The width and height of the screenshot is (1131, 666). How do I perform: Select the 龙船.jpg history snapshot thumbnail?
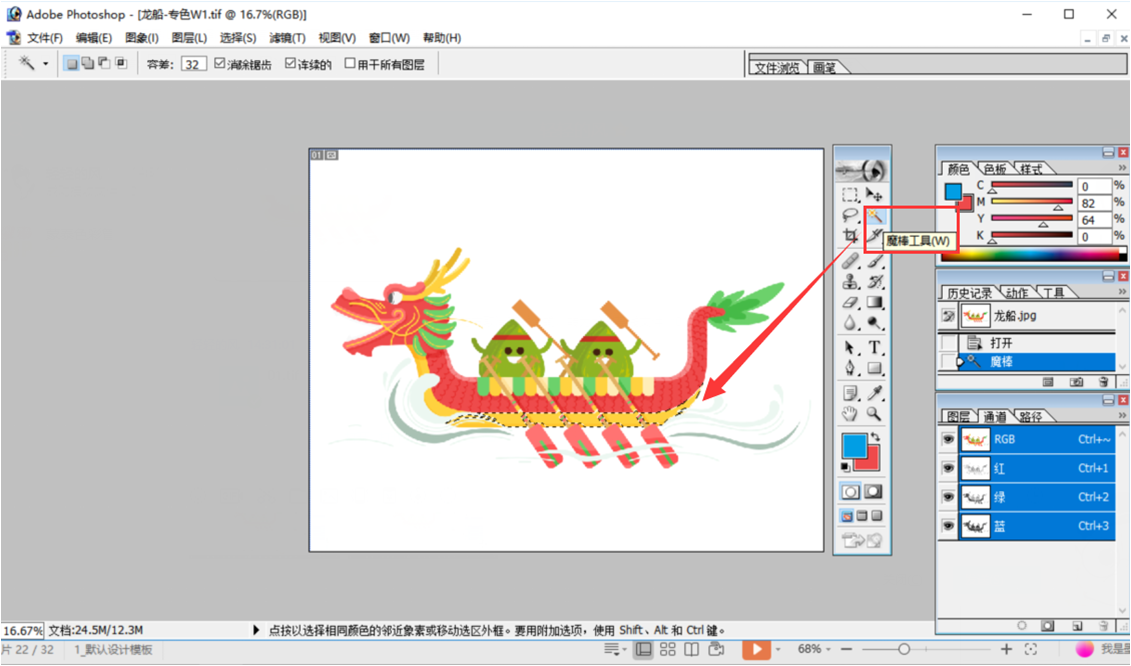pyautogui.click(x=974, y=315)
